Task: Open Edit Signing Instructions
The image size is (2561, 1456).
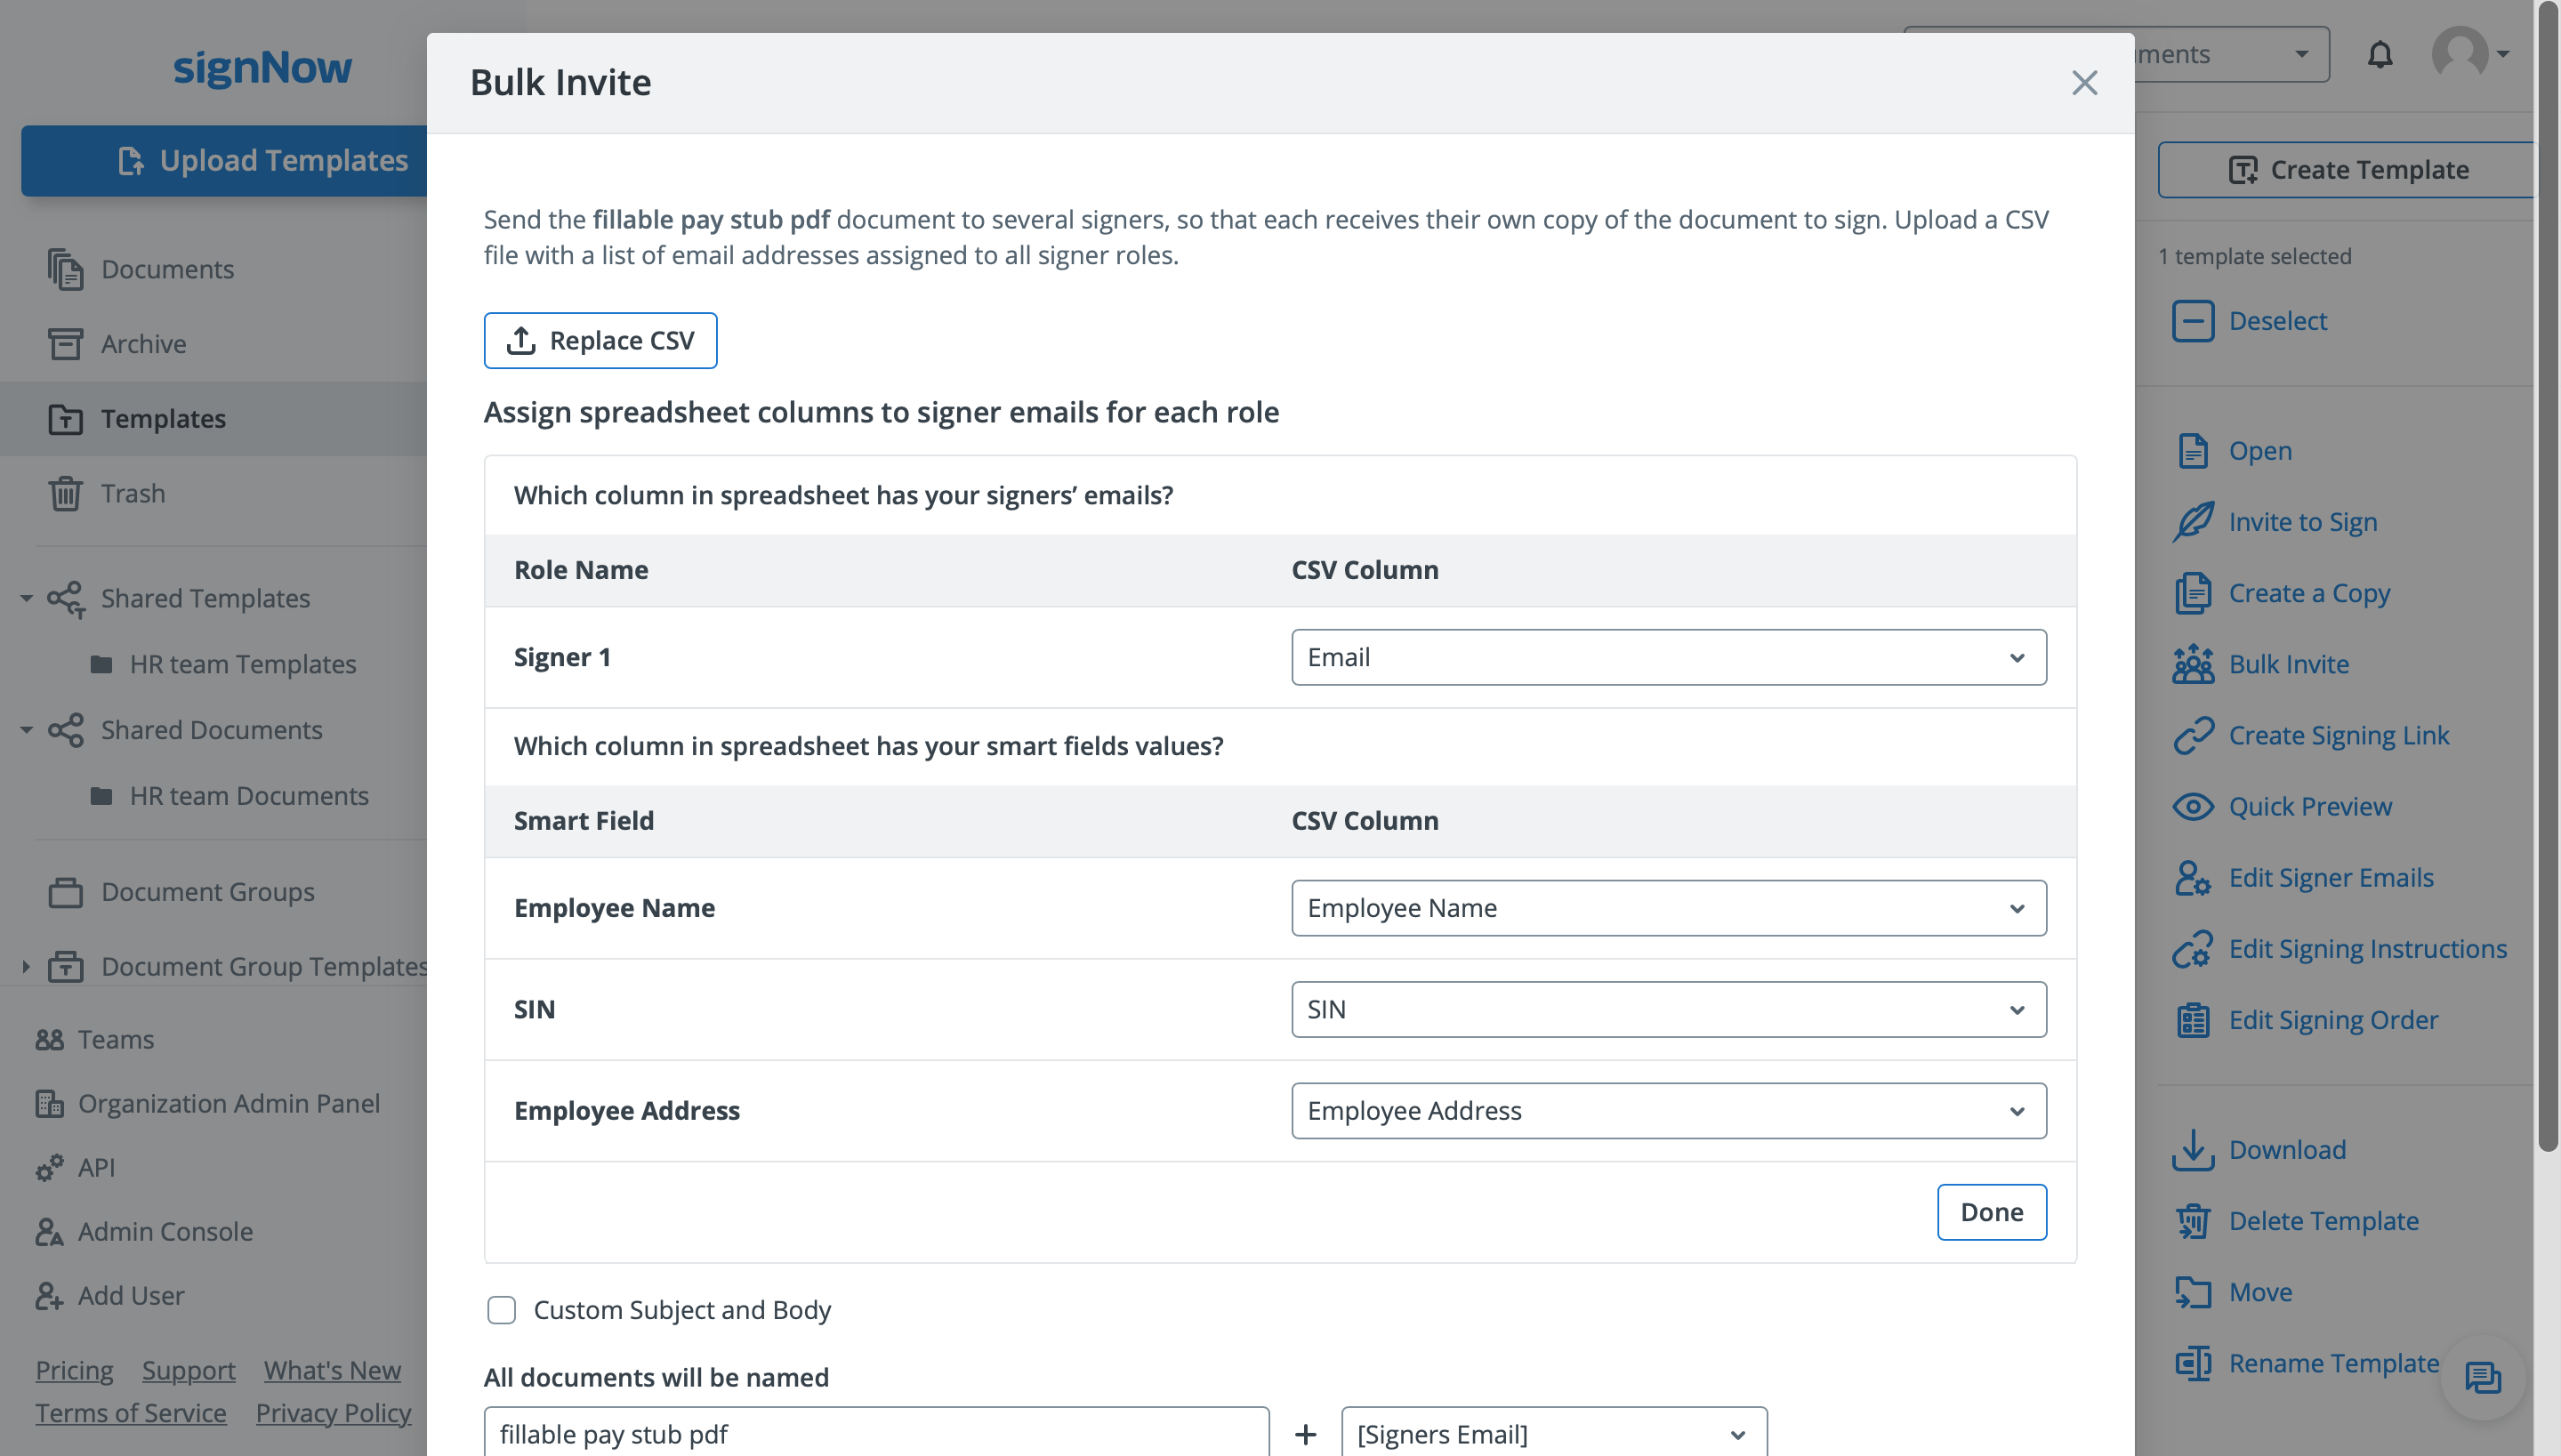Action: 2368,948
